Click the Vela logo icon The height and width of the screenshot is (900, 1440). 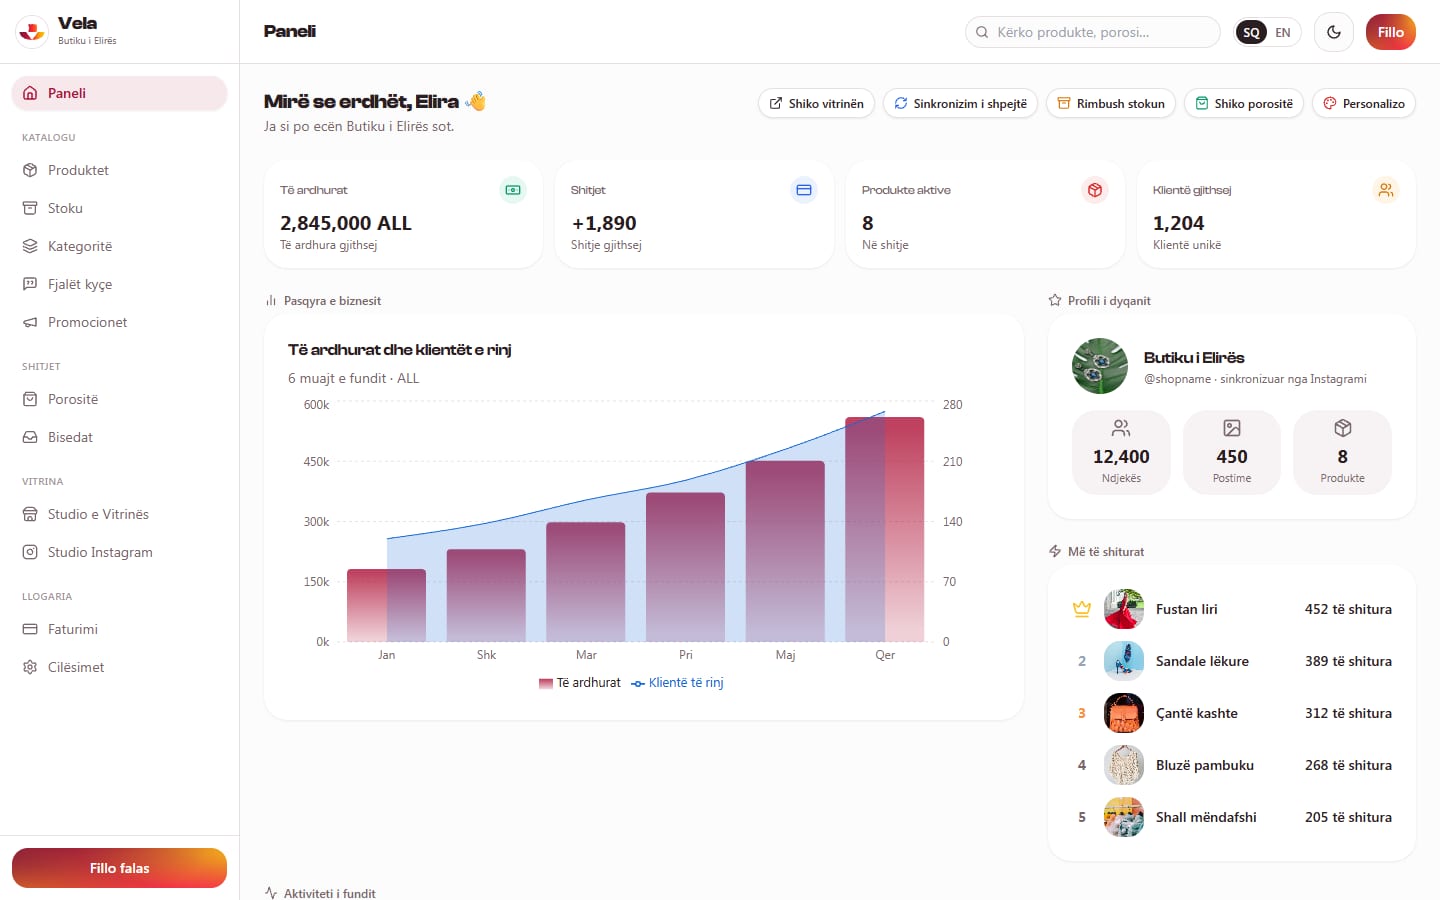click(32, 32)
